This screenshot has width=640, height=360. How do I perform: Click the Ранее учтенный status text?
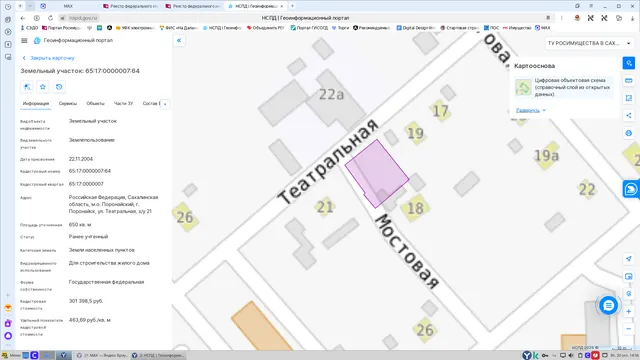click(x=88, y=237)
